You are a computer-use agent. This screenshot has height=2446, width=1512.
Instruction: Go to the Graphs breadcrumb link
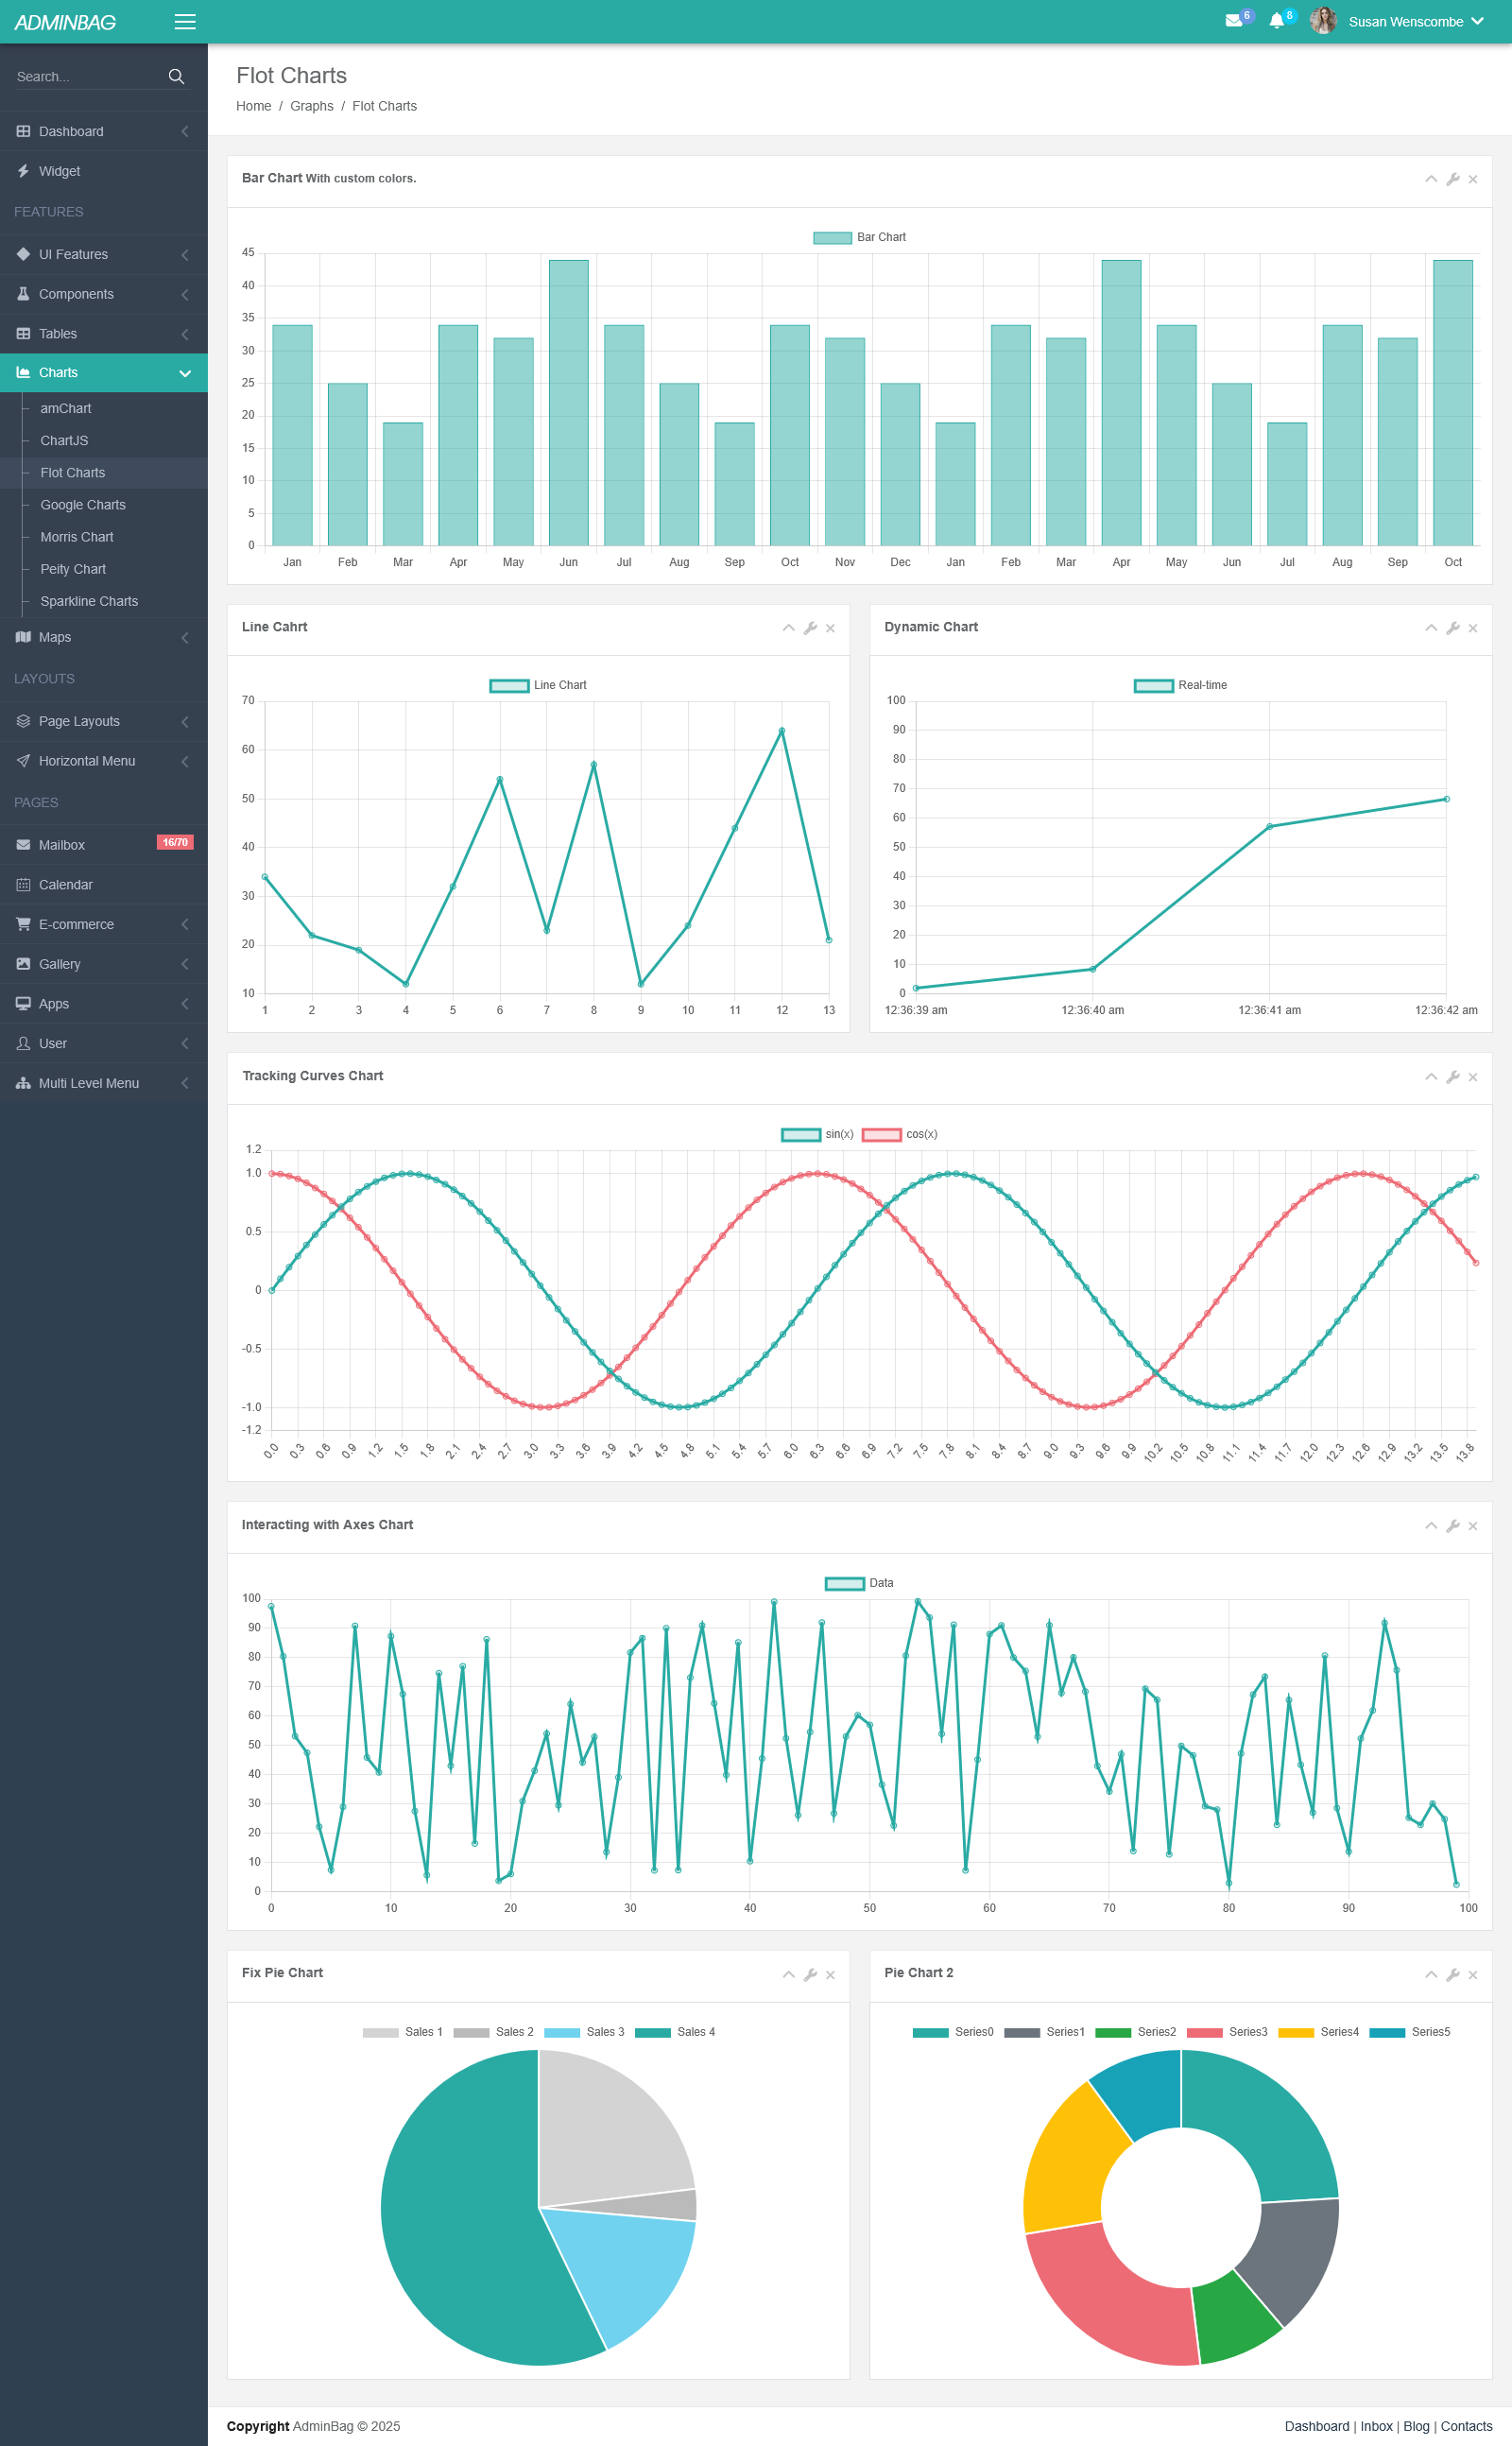(x=312, y=106)
